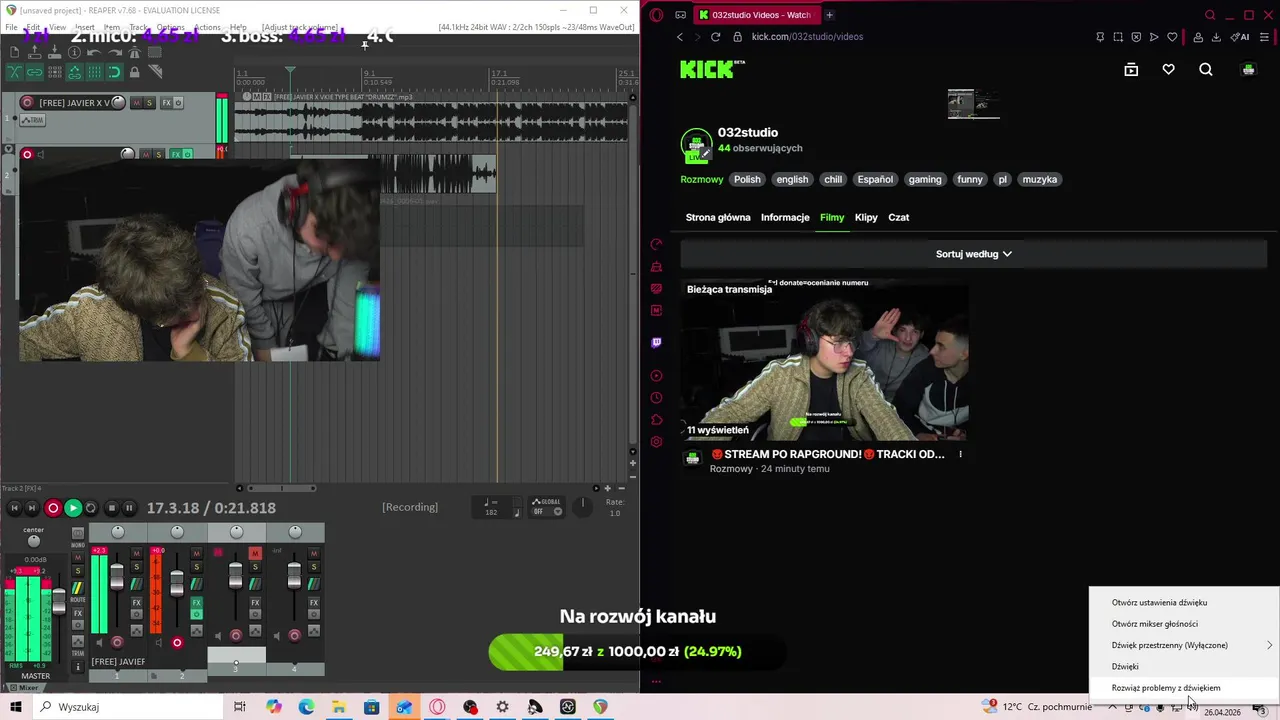
Task: Stop playback in REAPER transport
Action: 111,508
